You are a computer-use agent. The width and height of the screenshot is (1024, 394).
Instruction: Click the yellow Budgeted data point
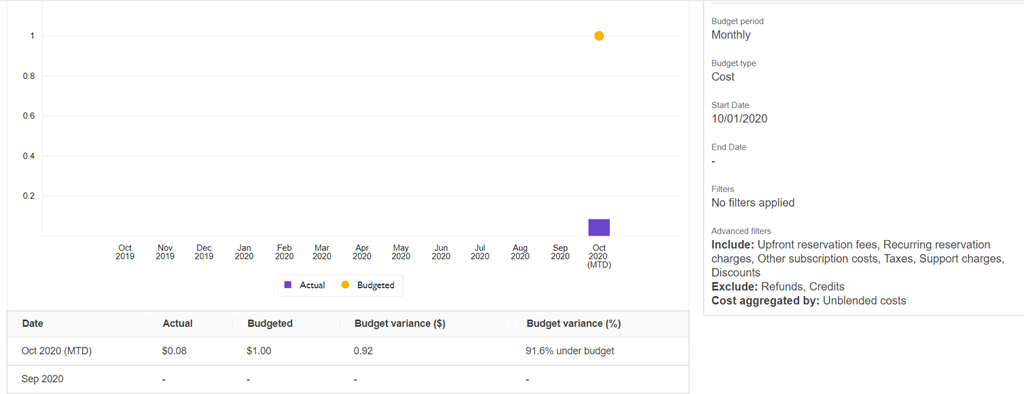599,36
